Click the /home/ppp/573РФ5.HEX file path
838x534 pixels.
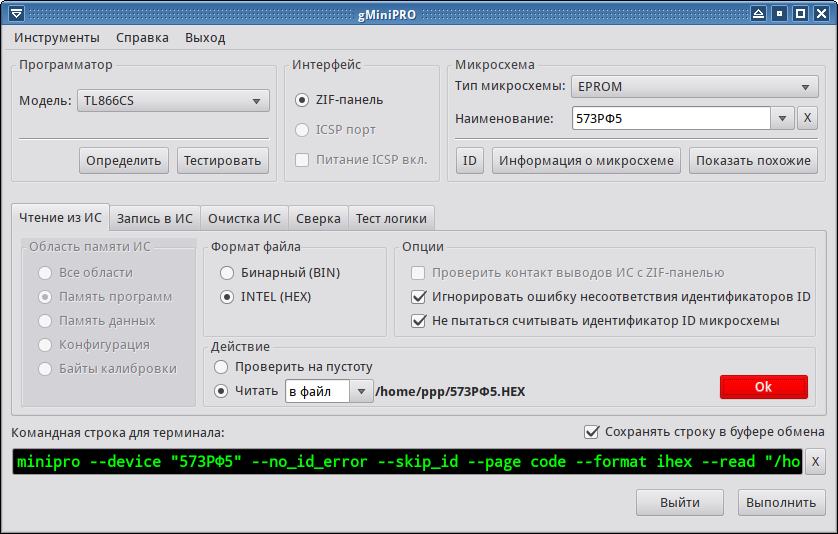451,392
